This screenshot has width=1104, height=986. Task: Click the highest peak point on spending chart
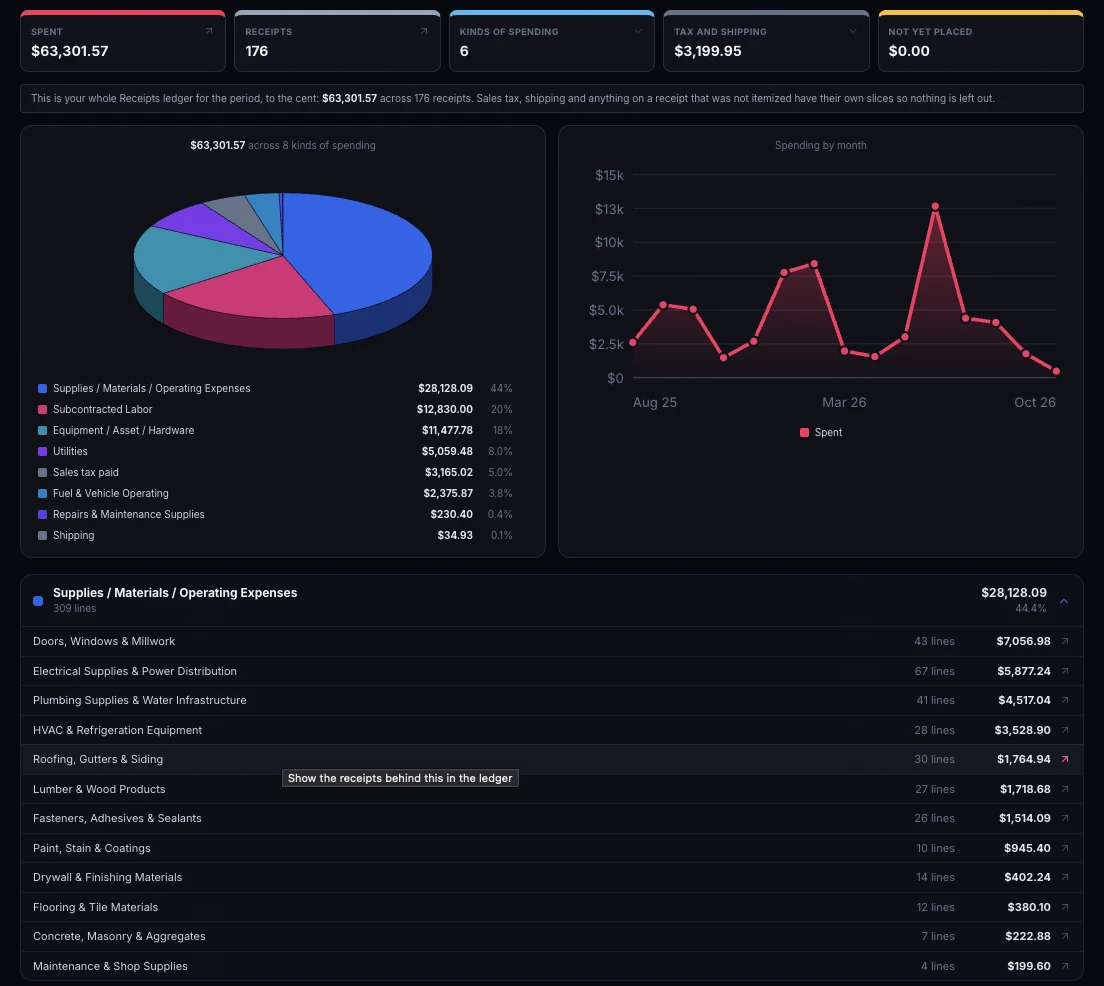[935, 206]
